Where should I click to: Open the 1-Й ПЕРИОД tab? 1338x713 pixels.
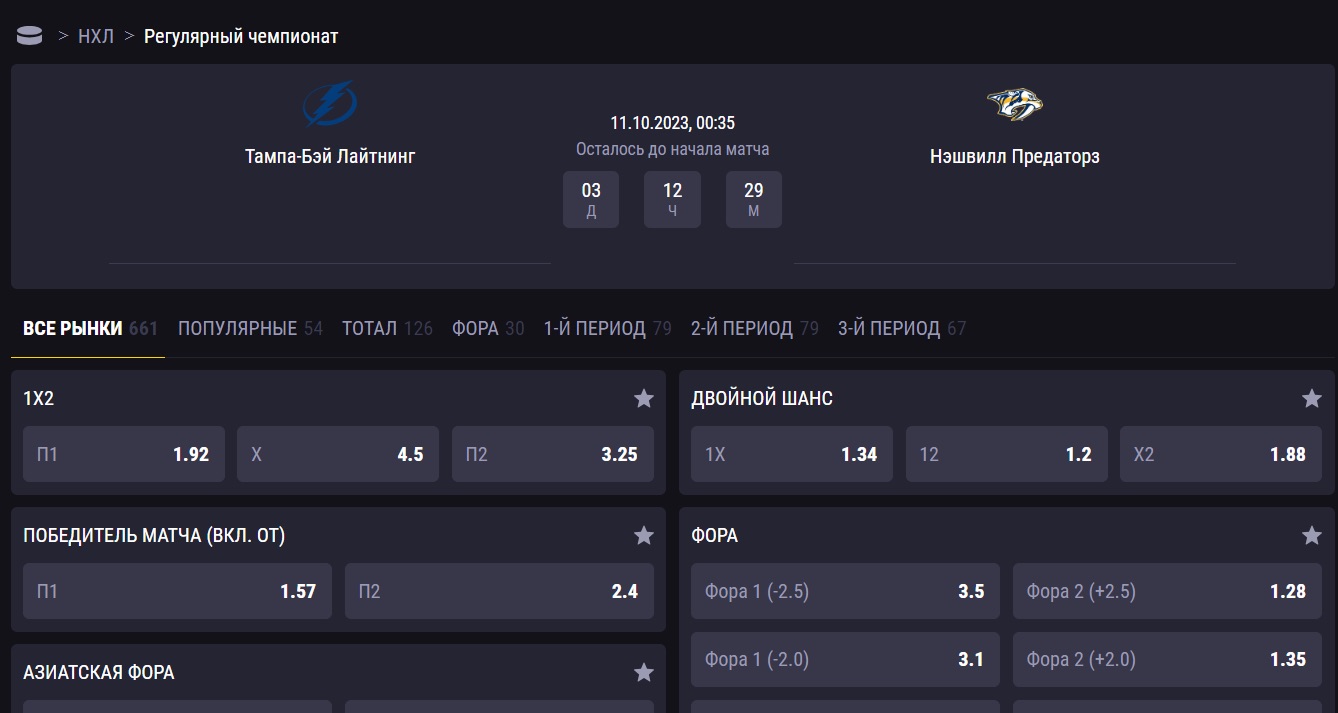point(608,328)
